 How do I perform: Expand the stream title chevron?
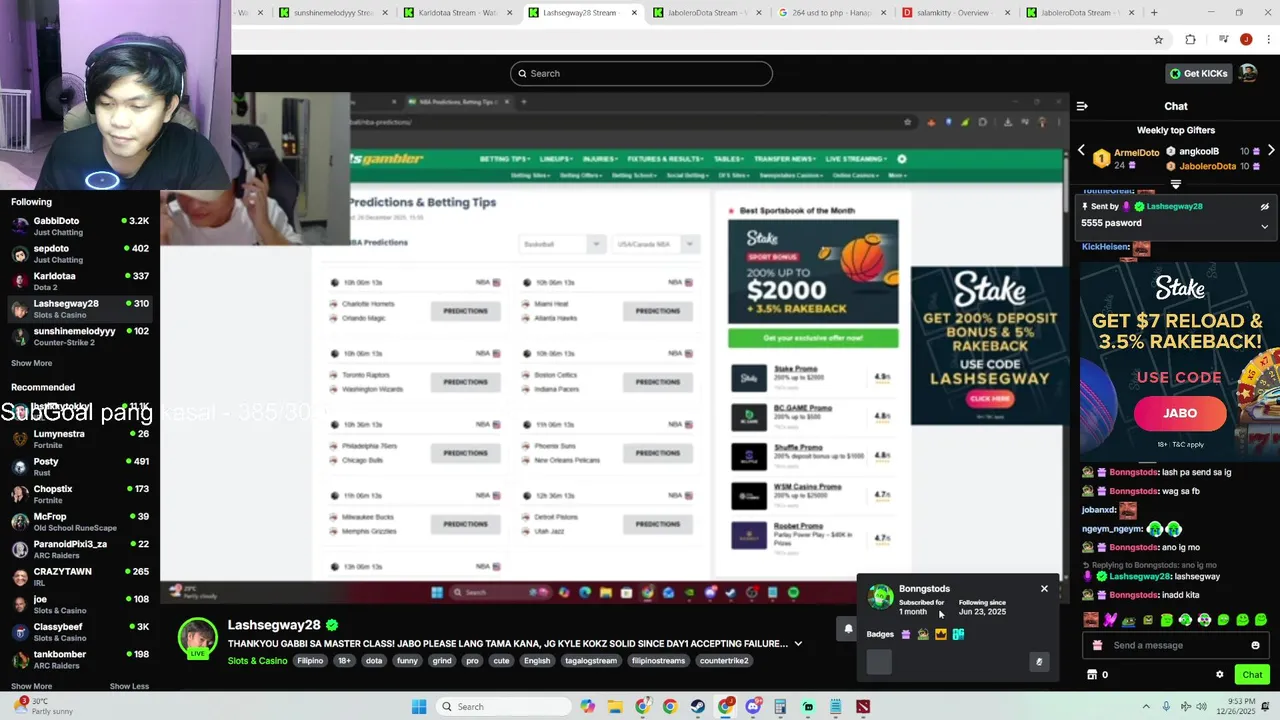[798, 644]
